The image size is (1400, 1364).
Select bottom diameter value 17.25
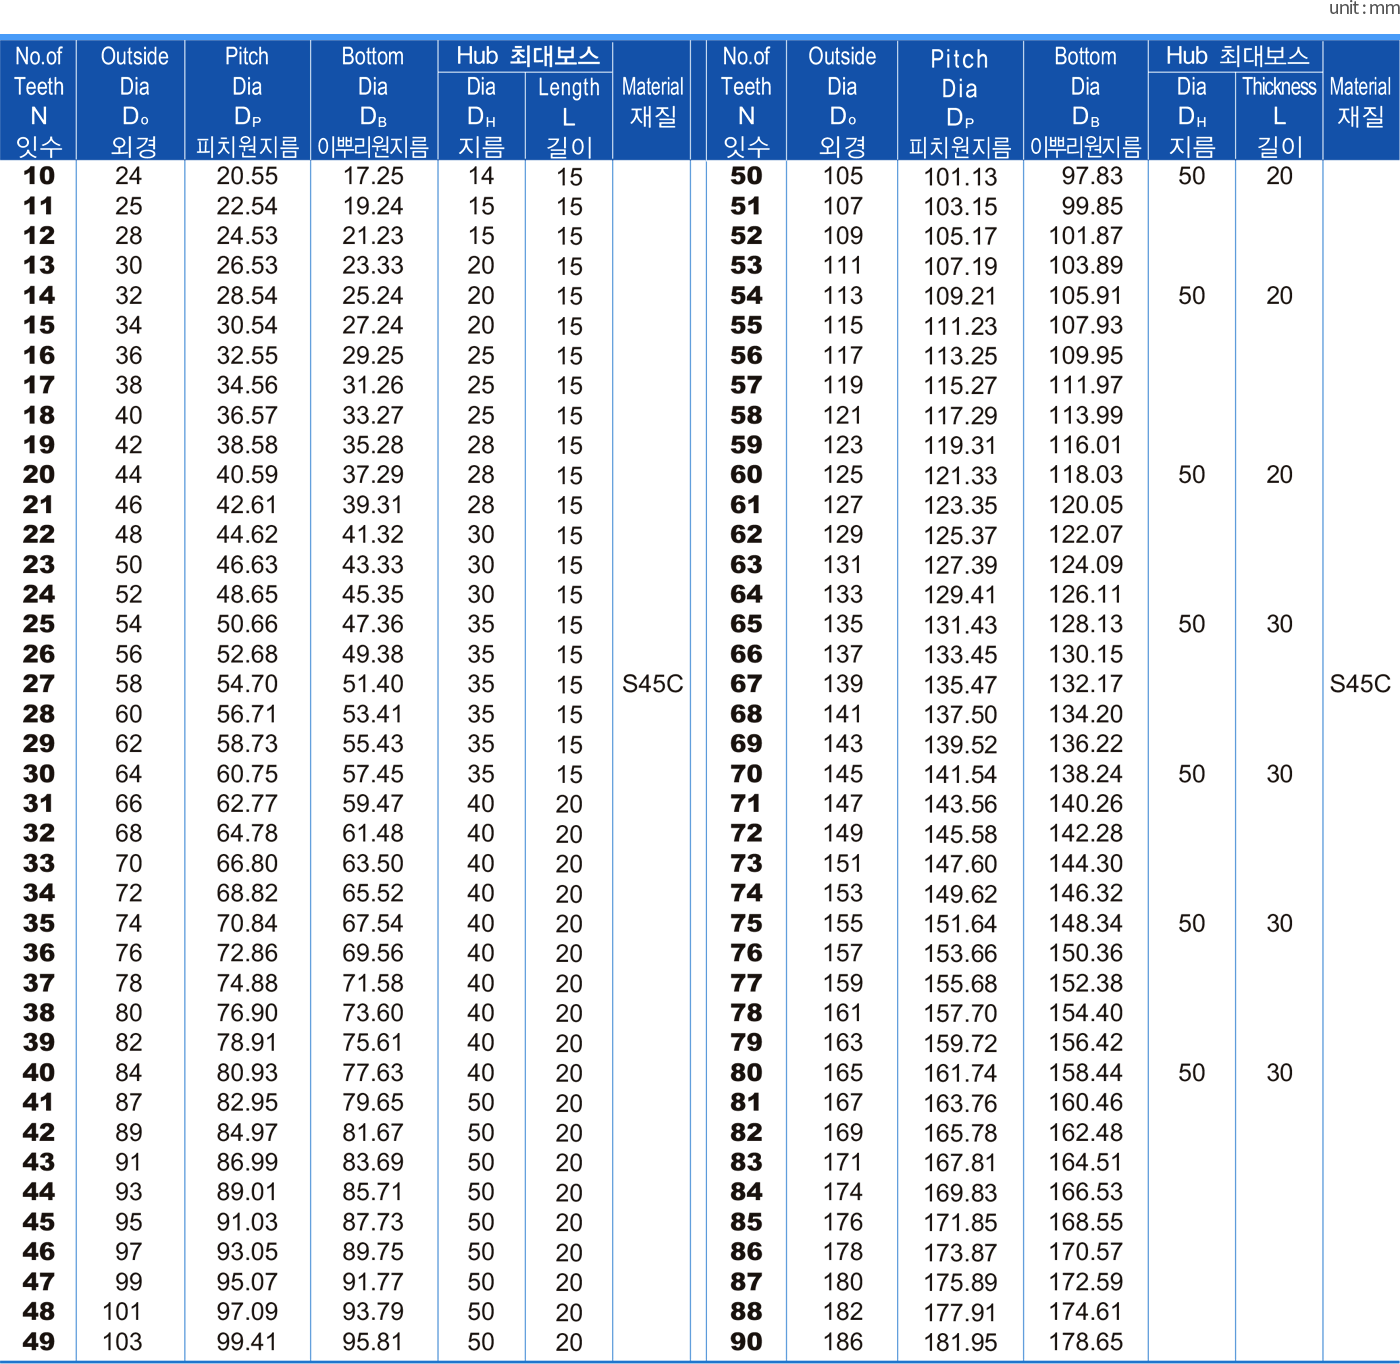373,176
